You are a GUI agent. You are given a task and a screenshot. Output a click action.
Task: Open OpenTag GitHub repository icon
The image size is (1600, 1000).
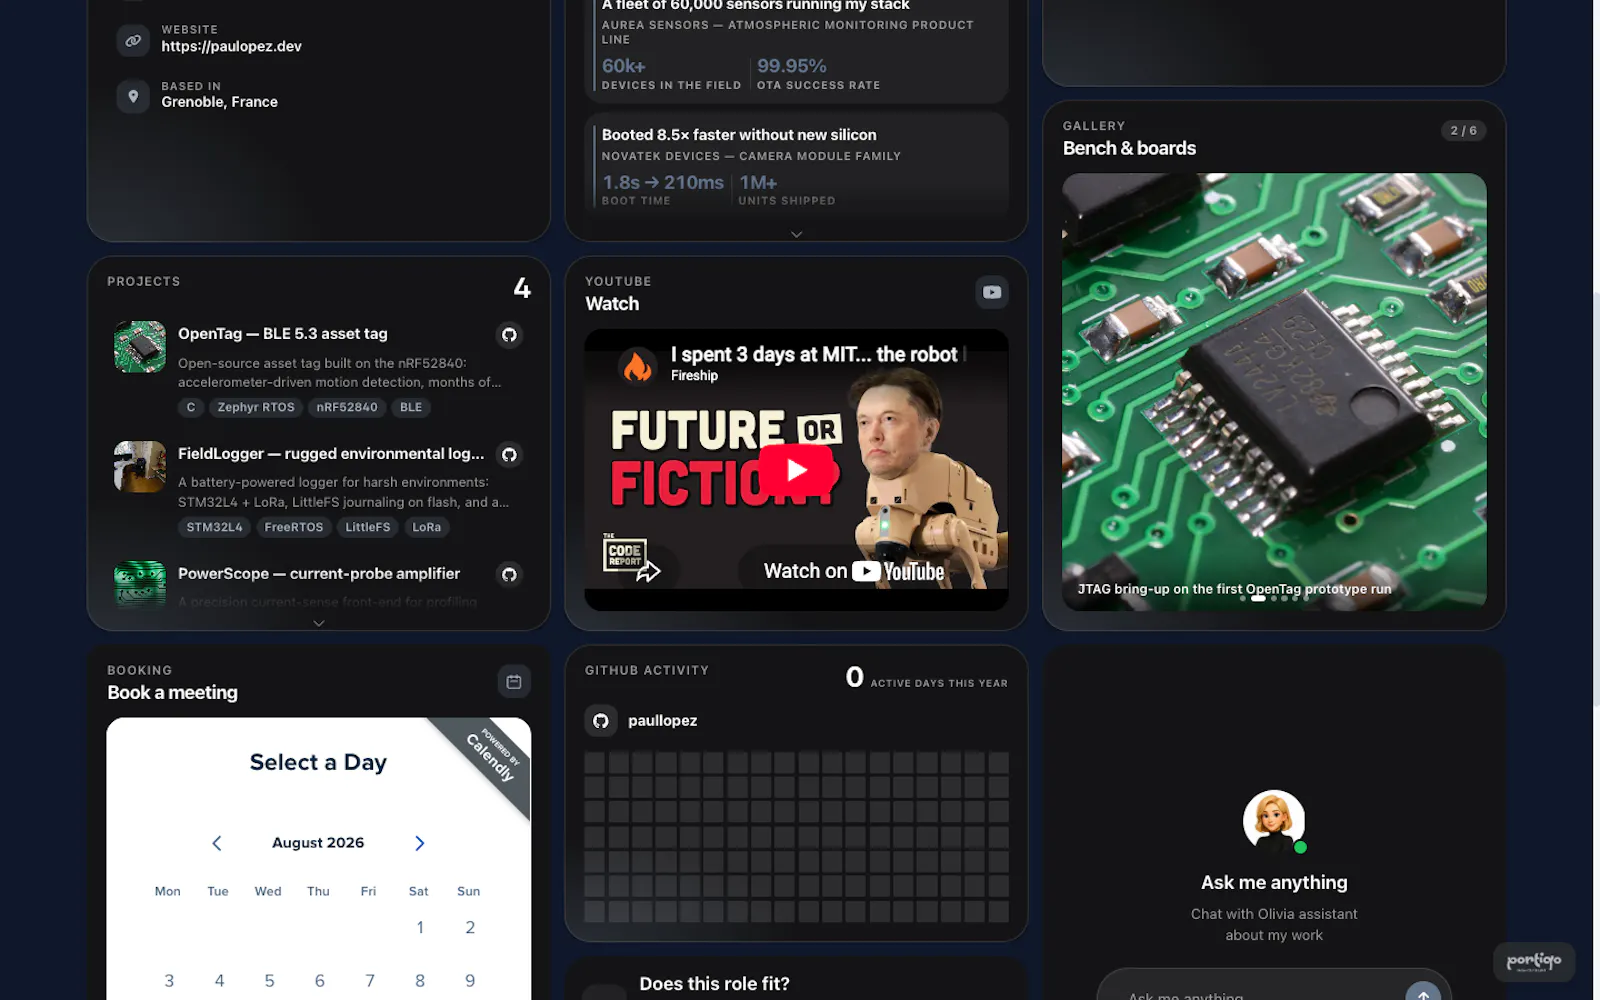[x=509, y=335]
